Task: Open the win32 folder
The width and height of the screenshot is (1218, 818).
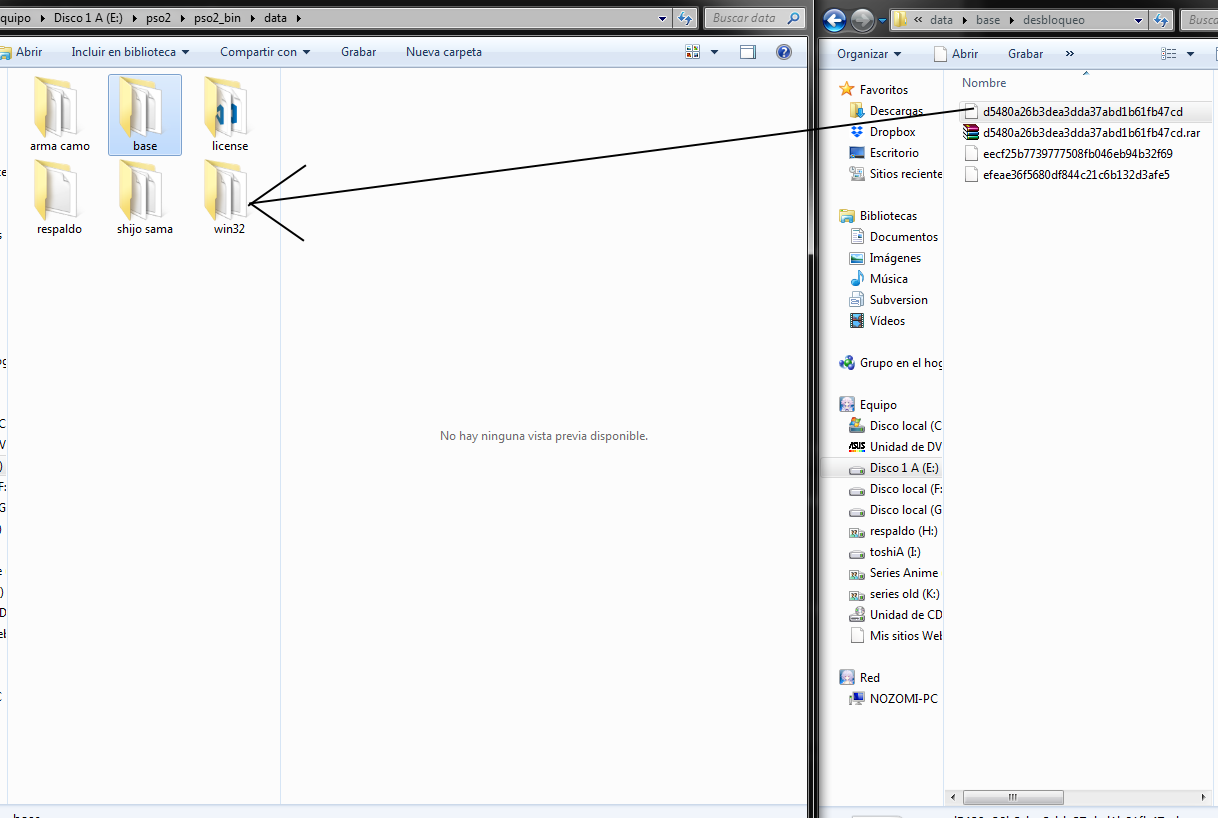Action: coord(228,195)
